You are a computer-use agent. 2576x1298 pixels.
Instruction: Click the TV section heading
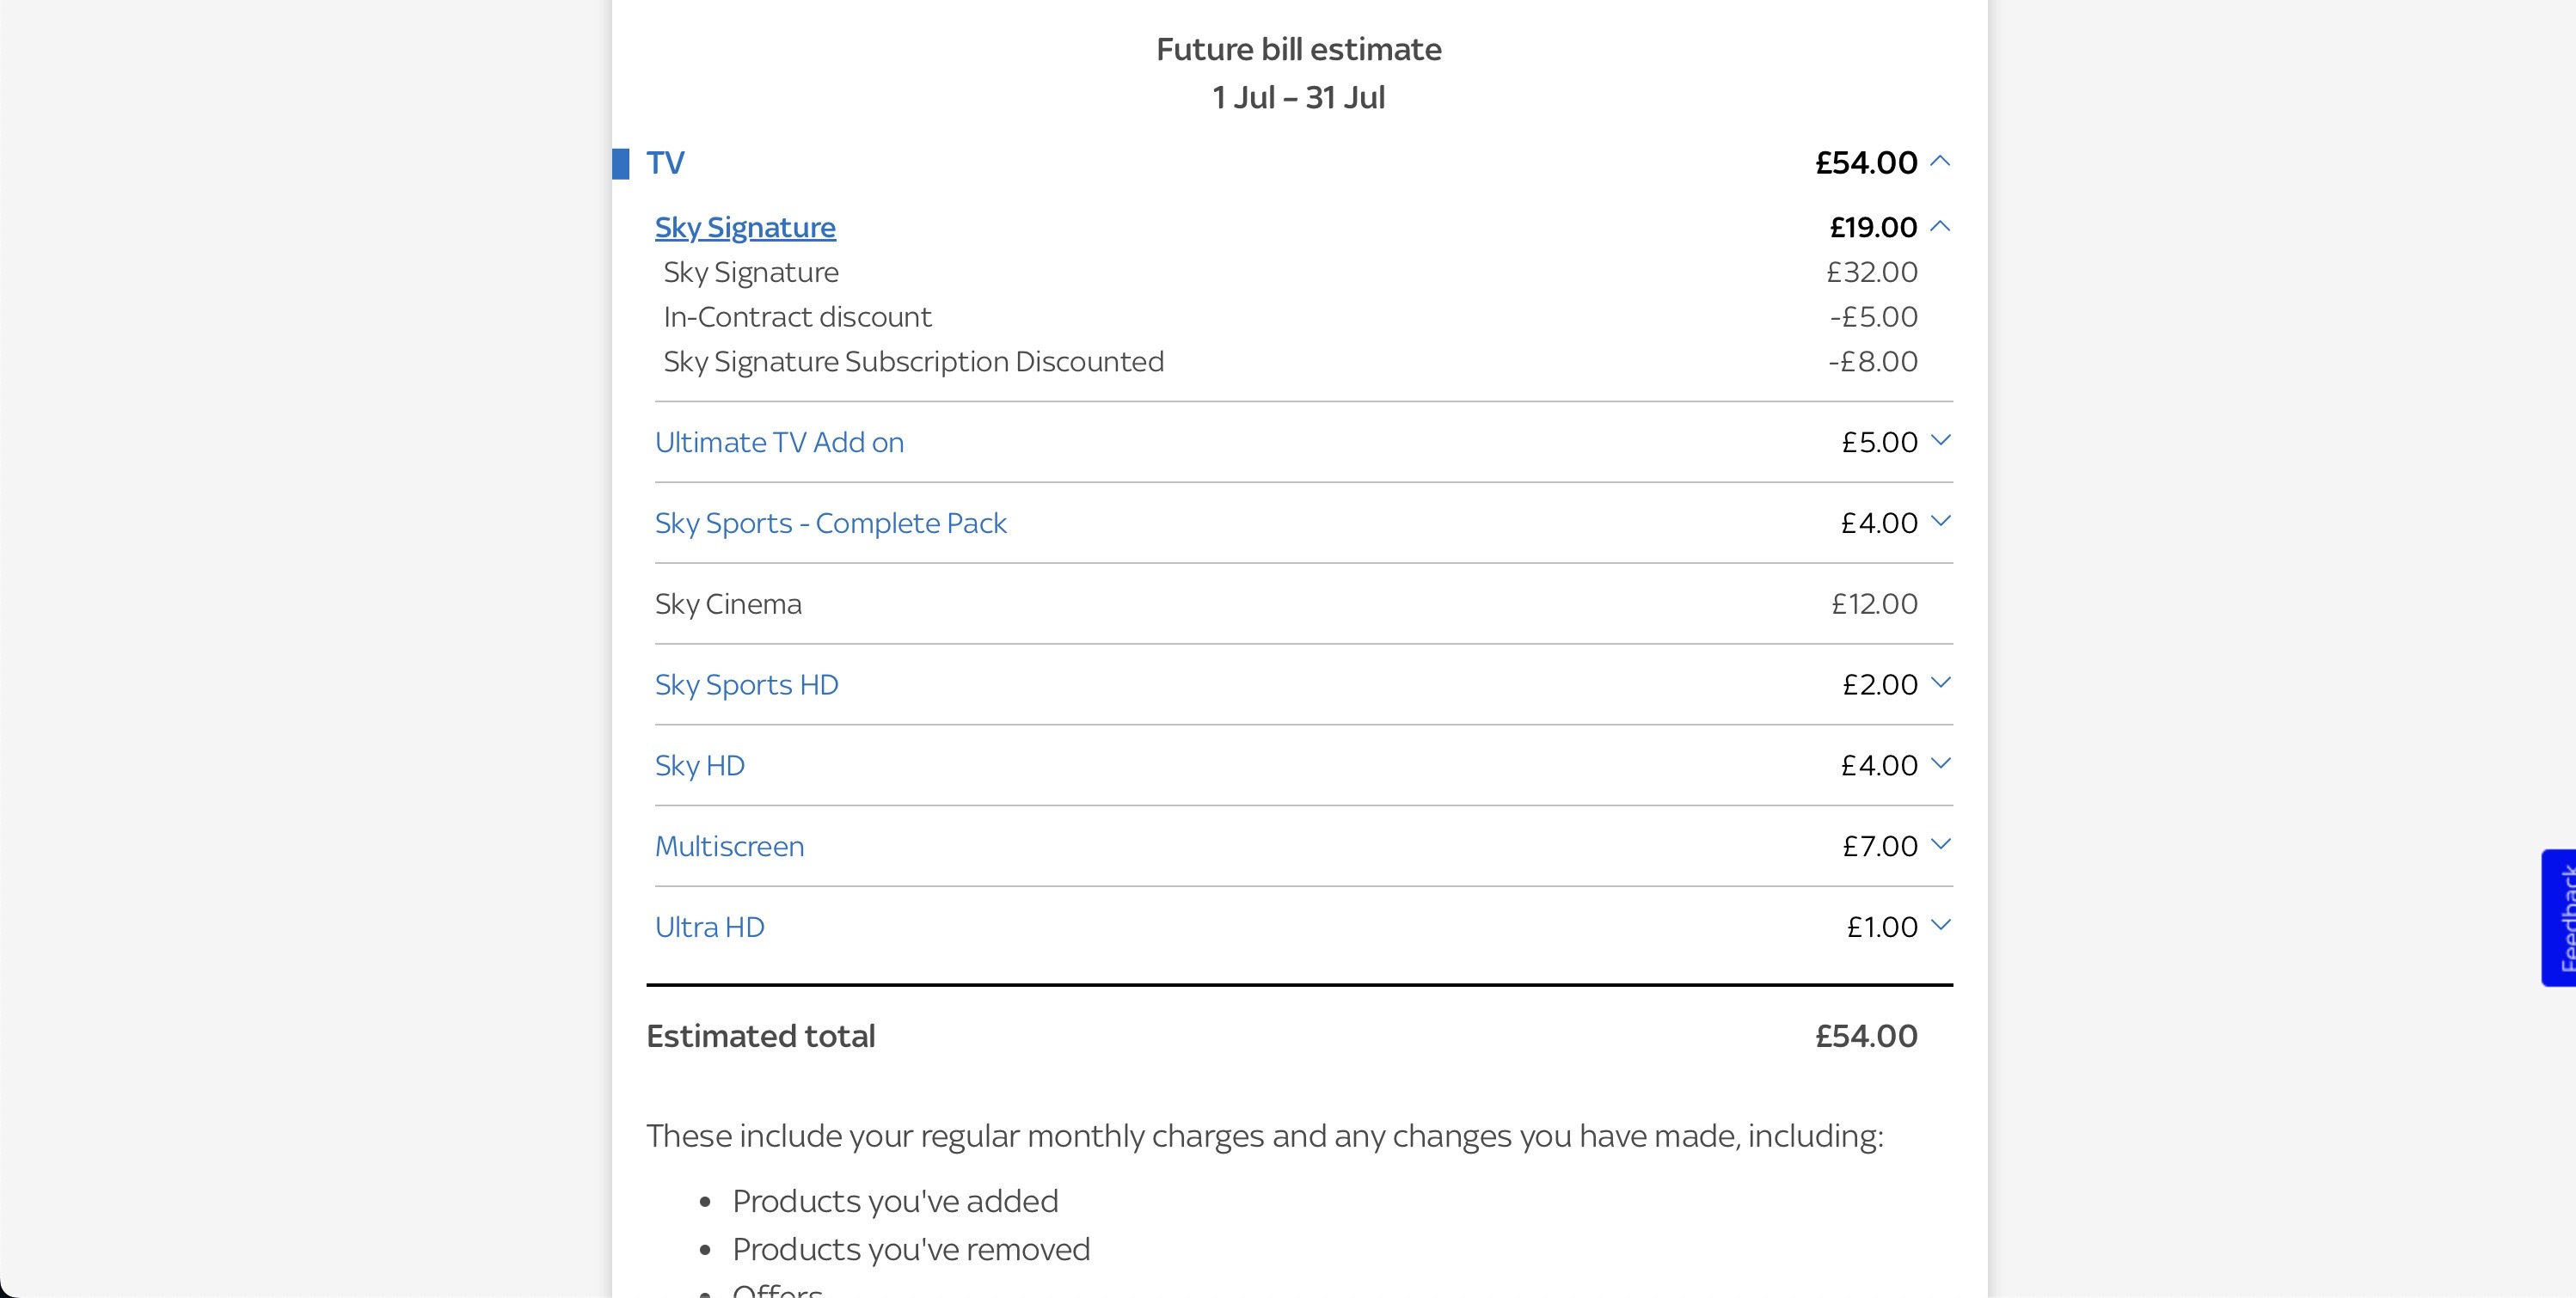click(665, 163)
